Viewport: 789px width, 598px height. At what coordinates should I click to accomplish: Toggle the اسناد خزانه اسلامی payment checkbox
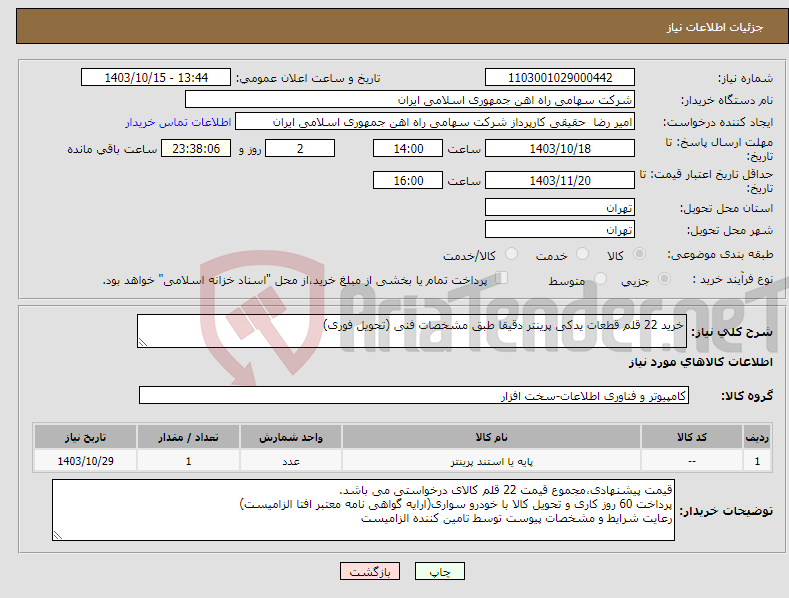502,278
